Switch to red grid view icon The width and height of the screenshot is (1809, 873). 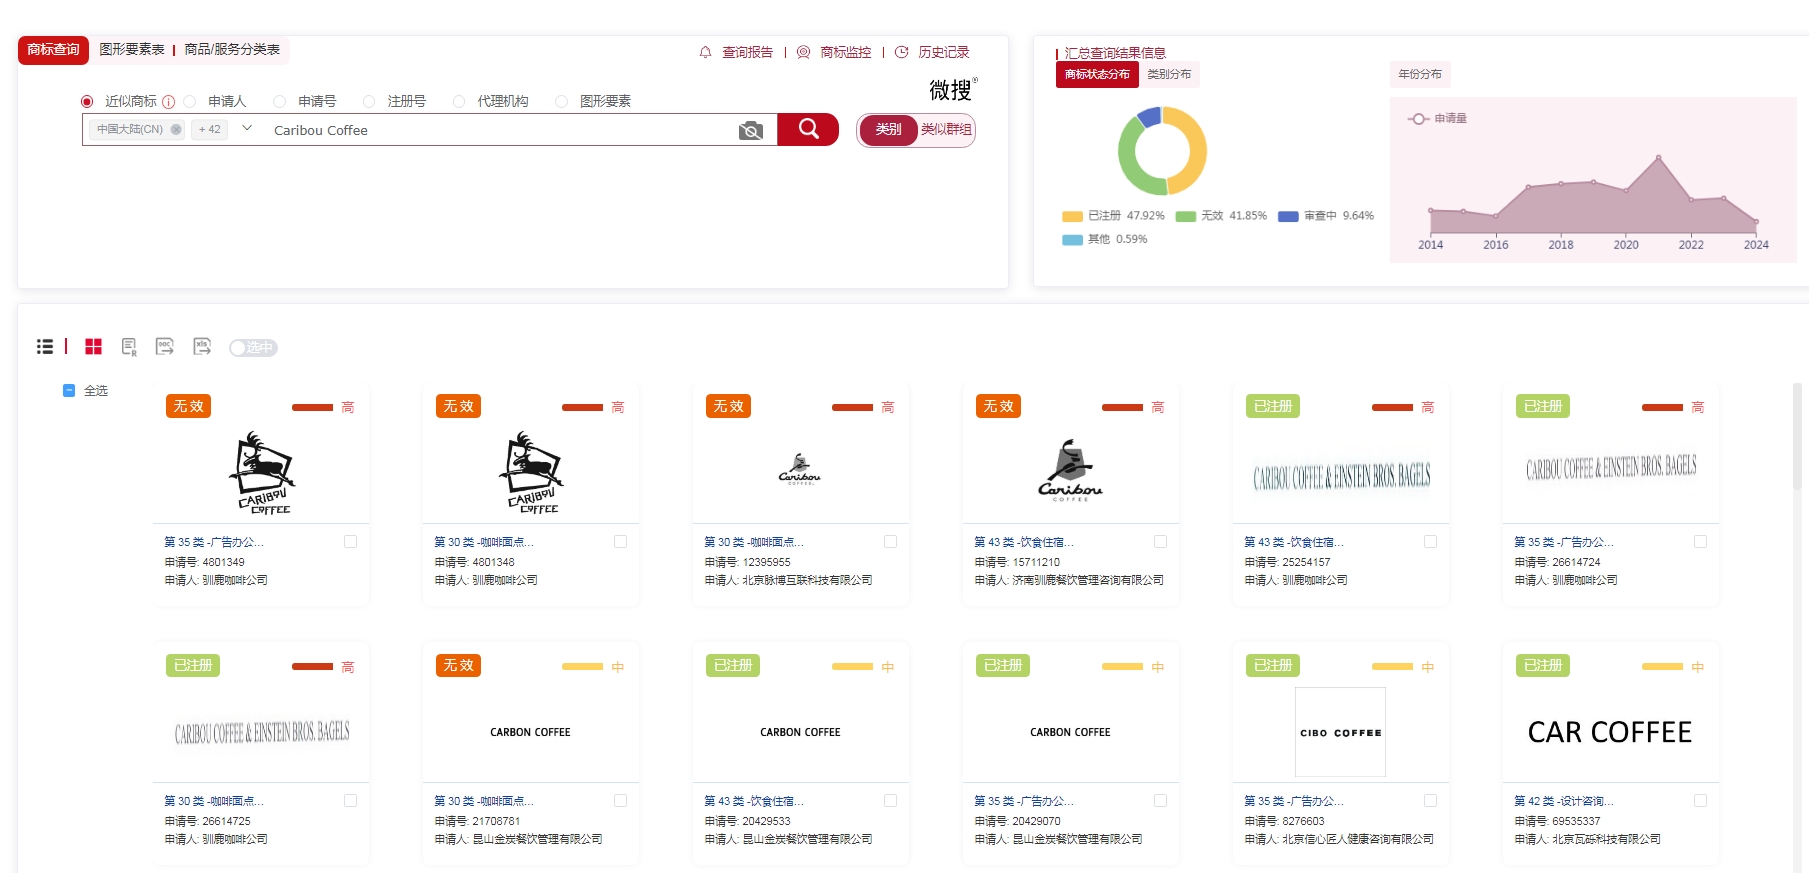click(x=93, y=347)
